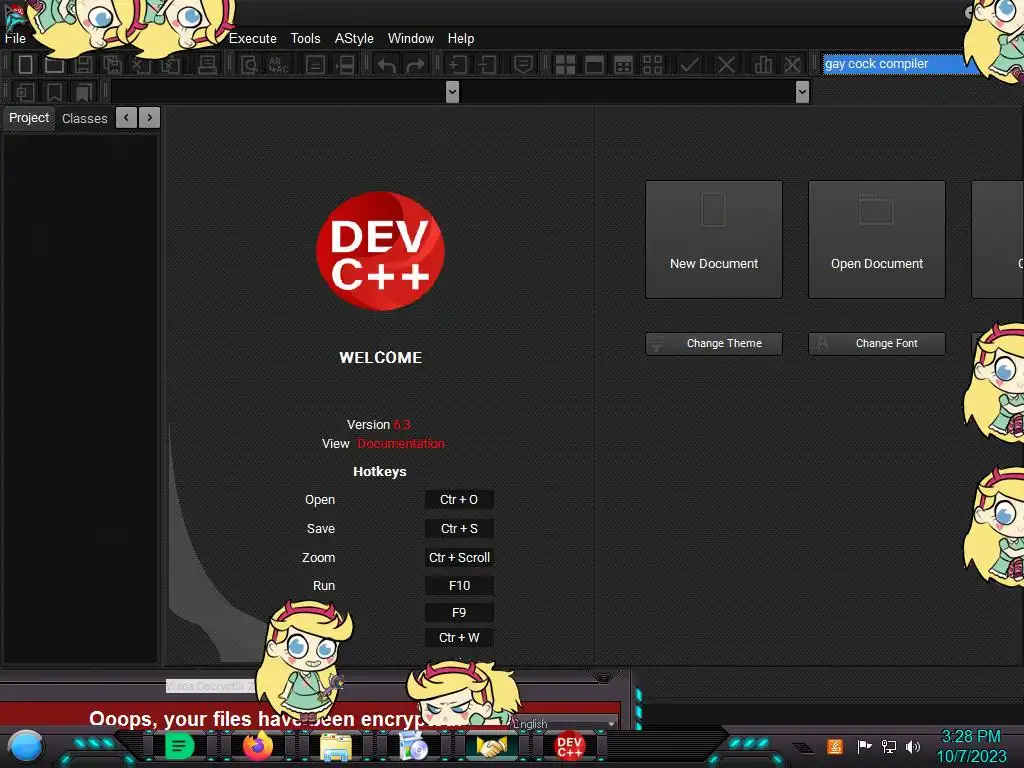Open the File menu

[x=15, y=39]
